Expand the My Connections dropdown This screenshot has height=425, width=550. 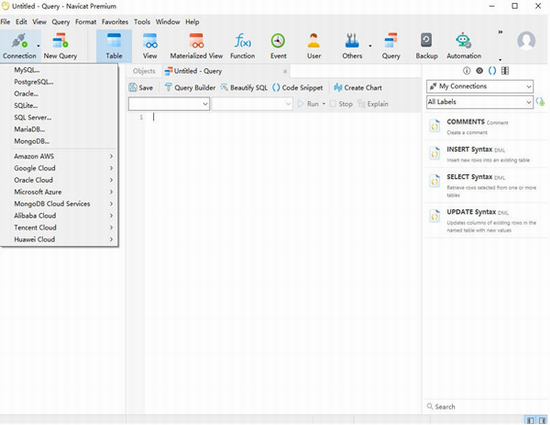479,86
